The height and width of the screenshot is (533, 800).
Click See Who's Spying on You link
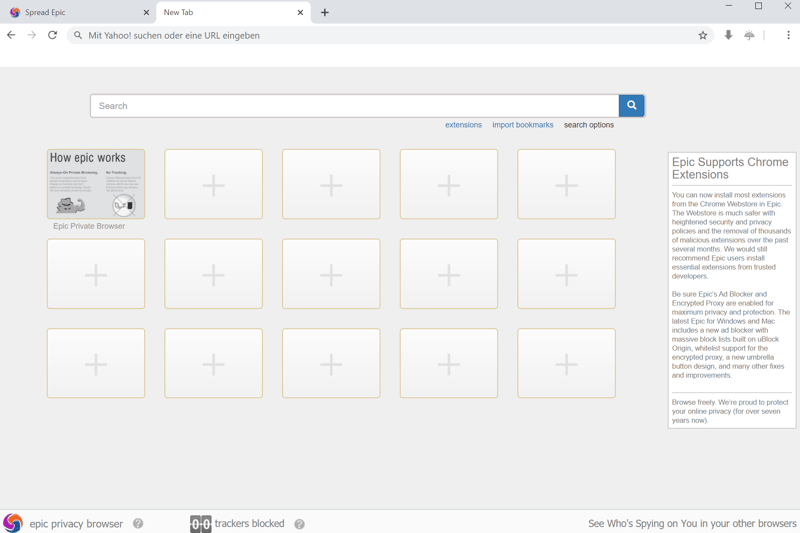pyautogui.click(x=692, y=523)
